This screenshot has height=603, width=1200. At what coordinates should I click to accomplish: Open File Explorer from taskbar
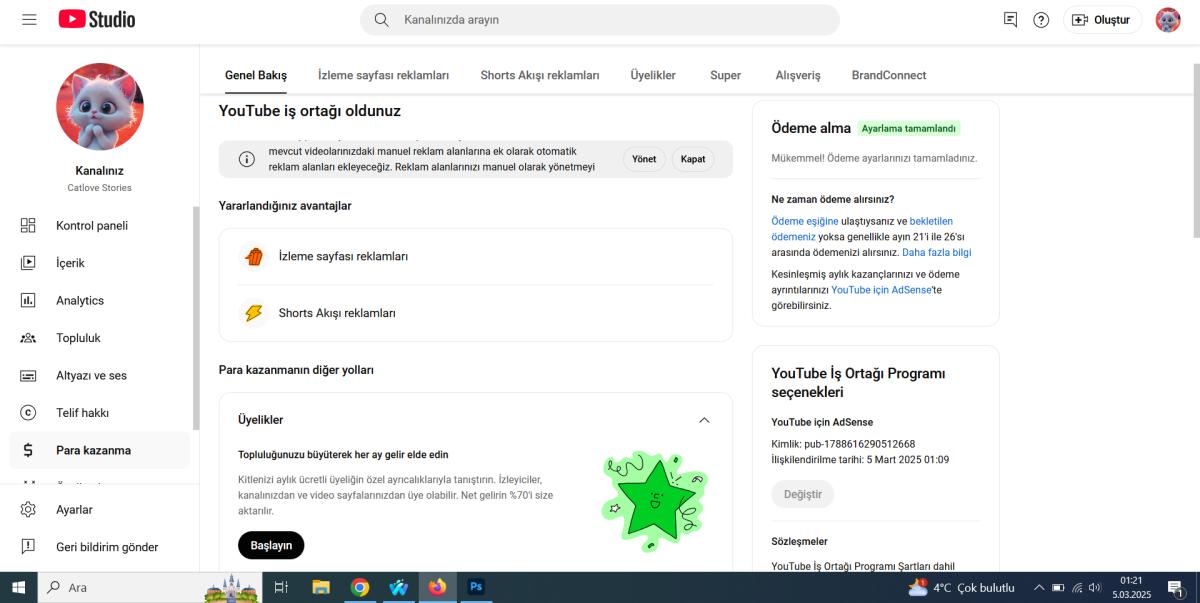321,587
